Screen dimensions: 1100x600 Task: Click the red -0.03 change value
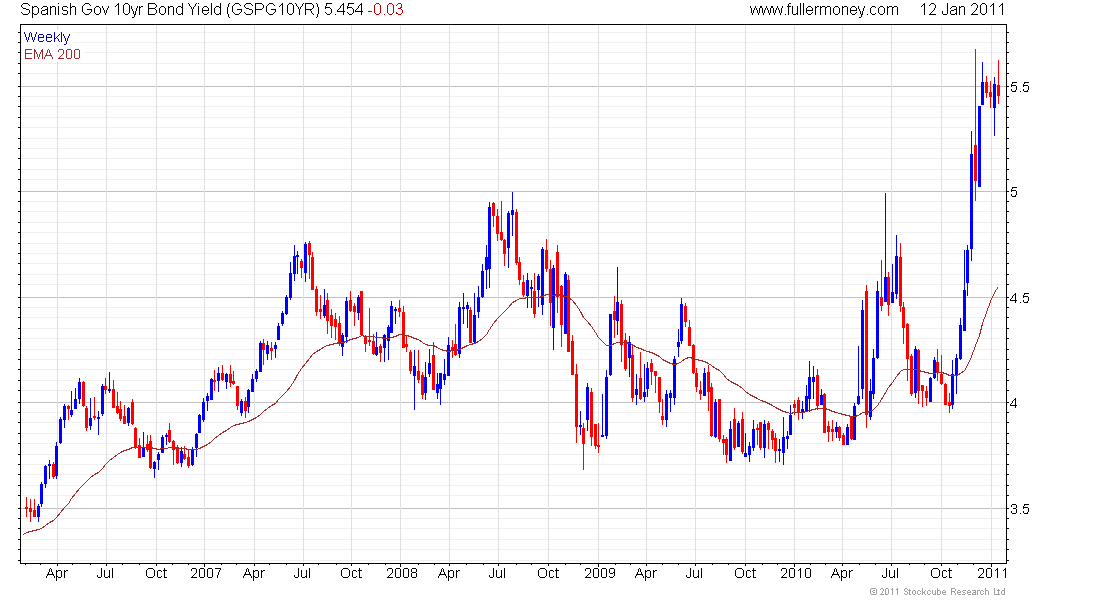point(386,10)
